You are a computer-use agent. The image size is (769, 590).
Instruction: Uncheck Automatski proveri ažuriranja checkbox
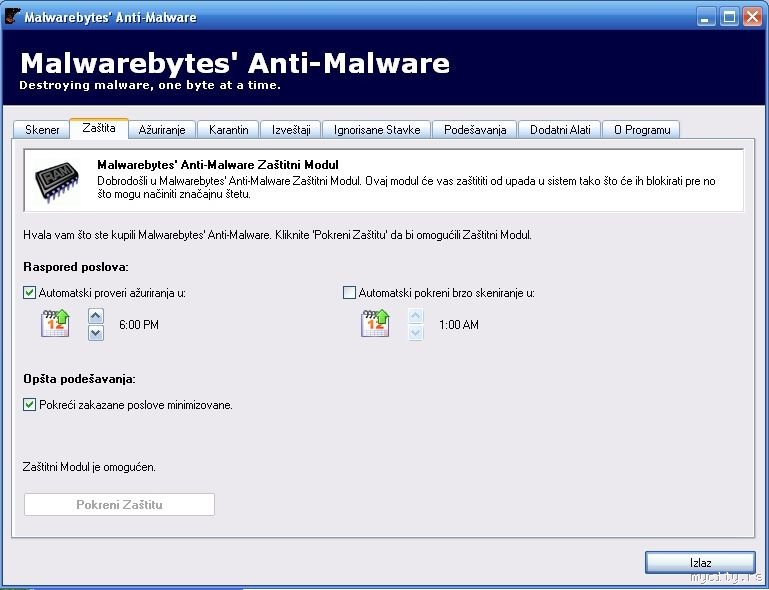click(x=29, y=293)
